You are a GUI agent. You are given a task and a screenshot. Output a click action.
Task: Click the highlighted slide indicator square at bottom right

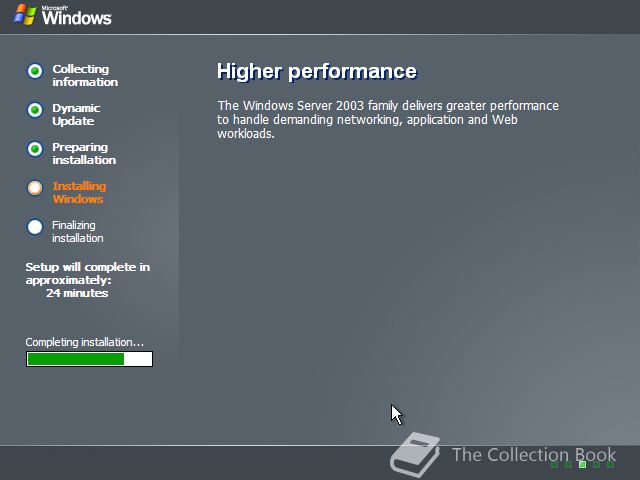[x=582, y=464]
